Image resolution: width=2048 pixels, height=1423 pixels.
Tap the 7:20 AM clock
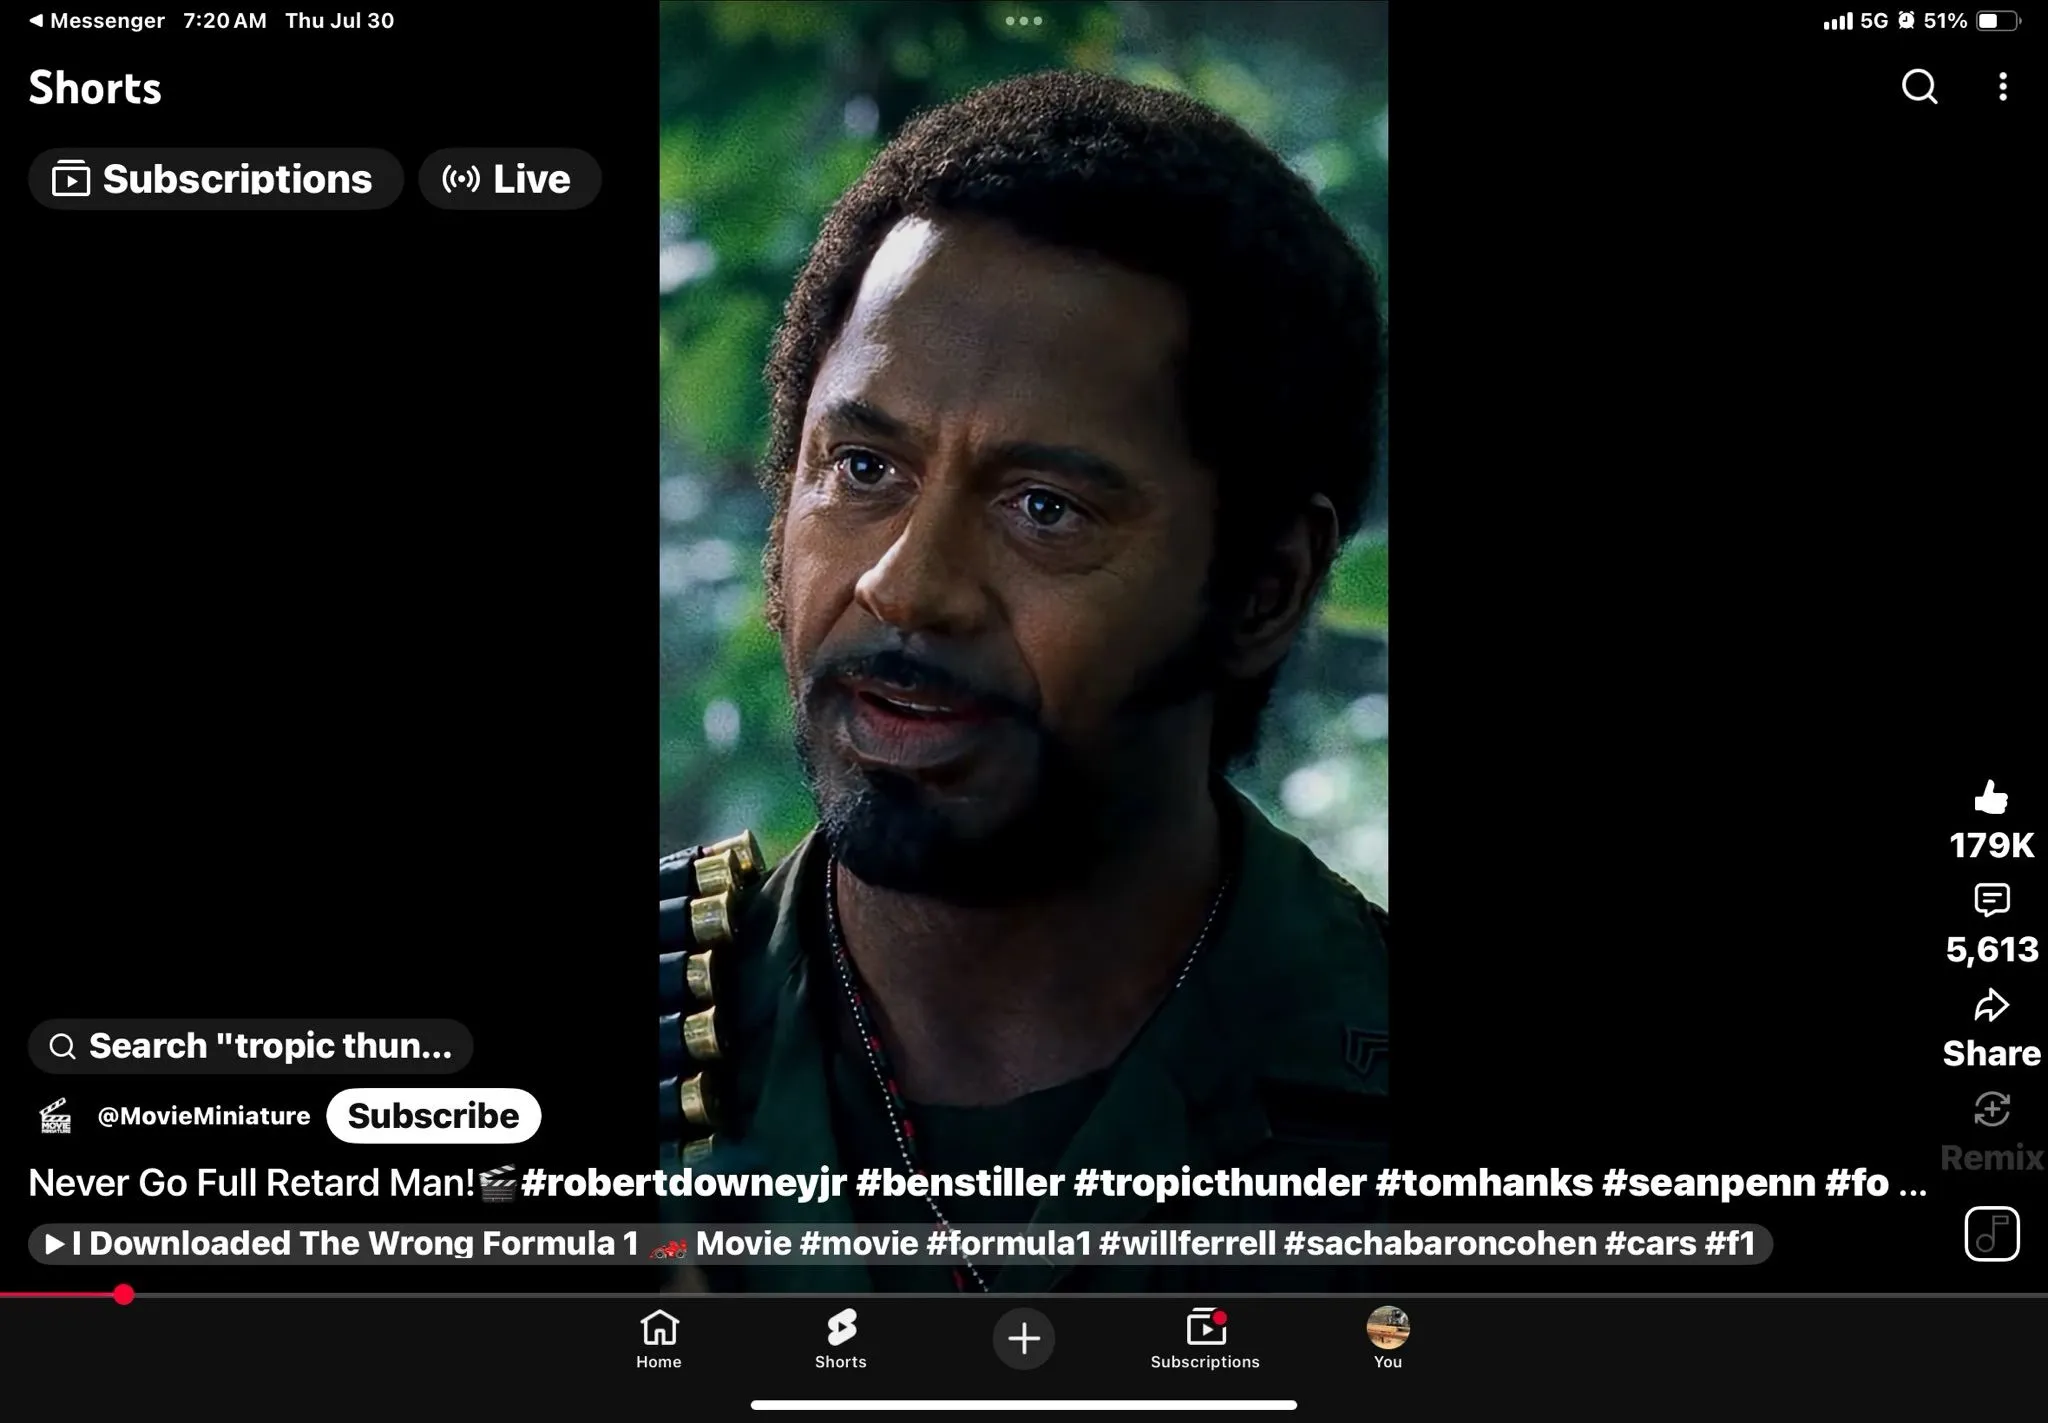[225, 21]
